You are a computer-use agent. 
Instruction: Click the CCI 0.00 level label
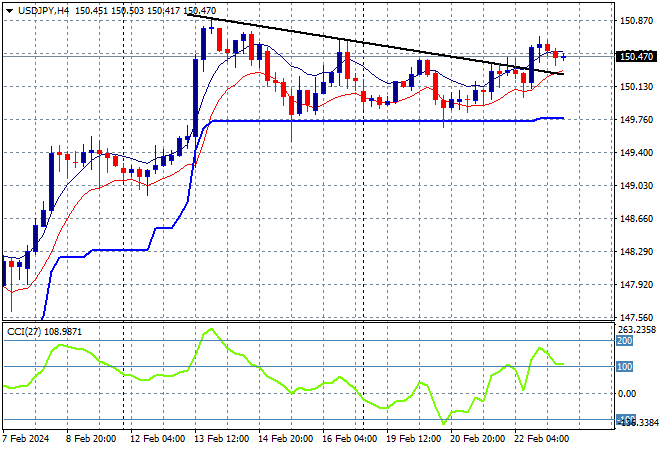(x=627, y=394)
